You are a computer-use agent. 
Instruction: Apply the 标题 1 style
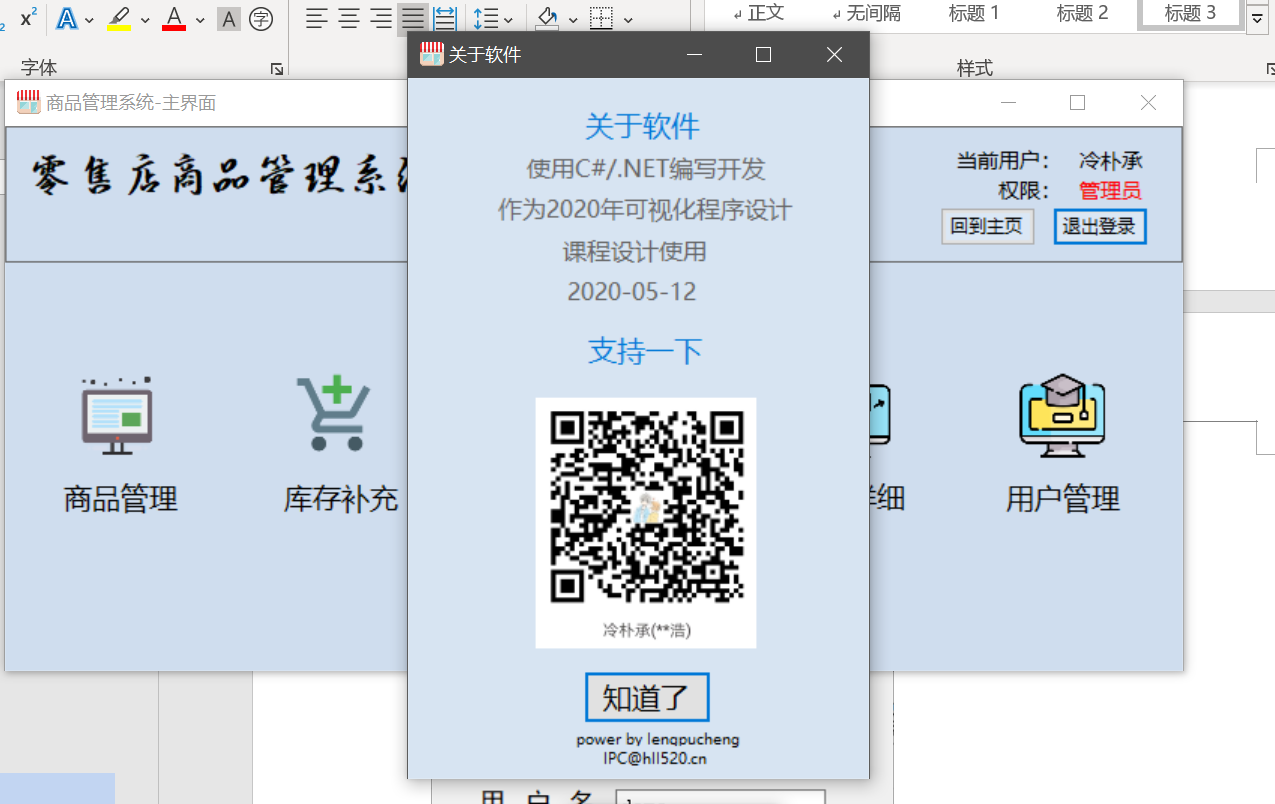[974, 13]
